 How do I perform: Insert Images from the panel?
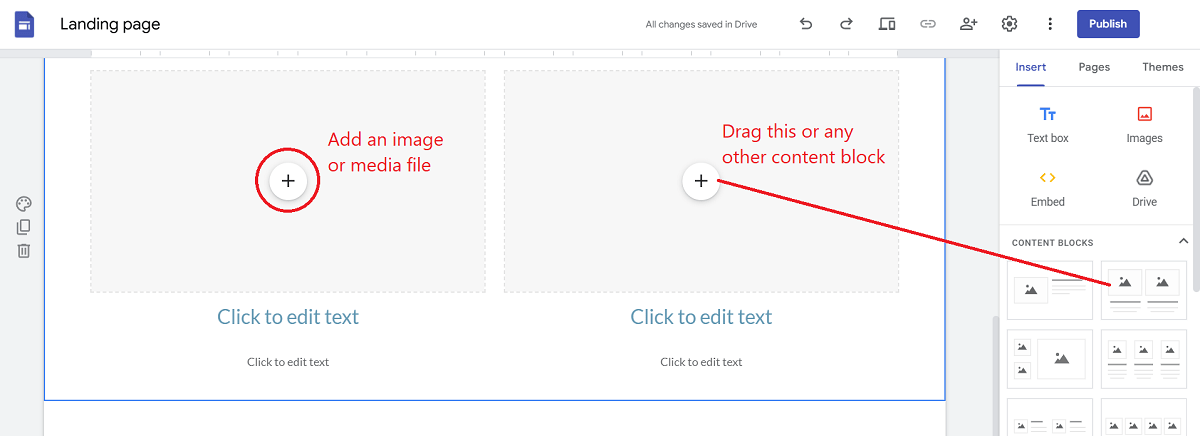click(1145, 124)
